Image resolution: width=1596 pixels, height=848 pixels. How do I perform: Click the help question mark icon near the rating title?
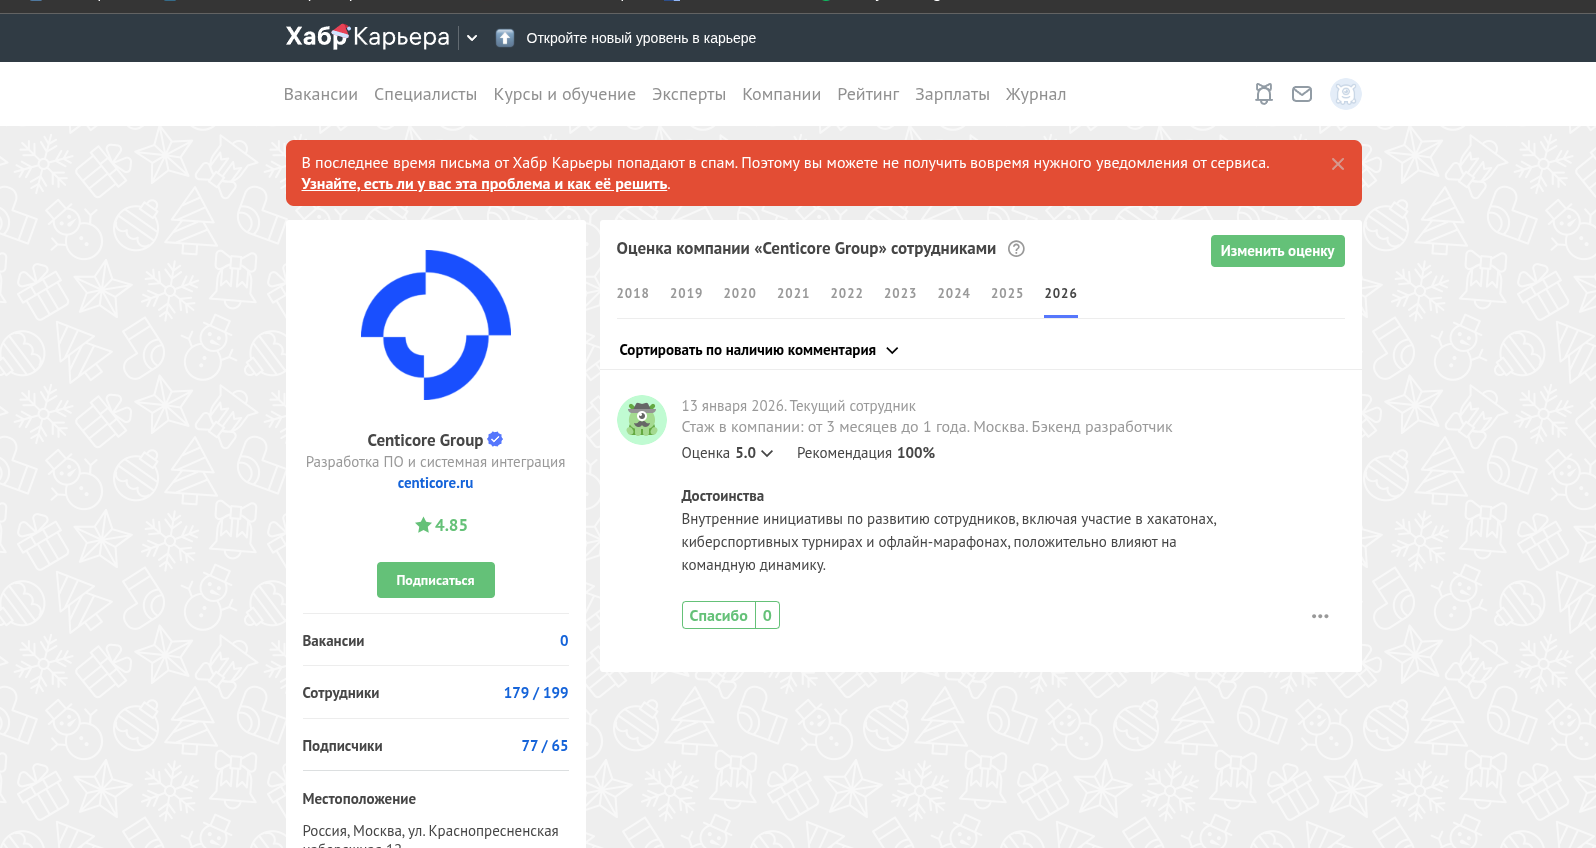[x=1016, y=249]
